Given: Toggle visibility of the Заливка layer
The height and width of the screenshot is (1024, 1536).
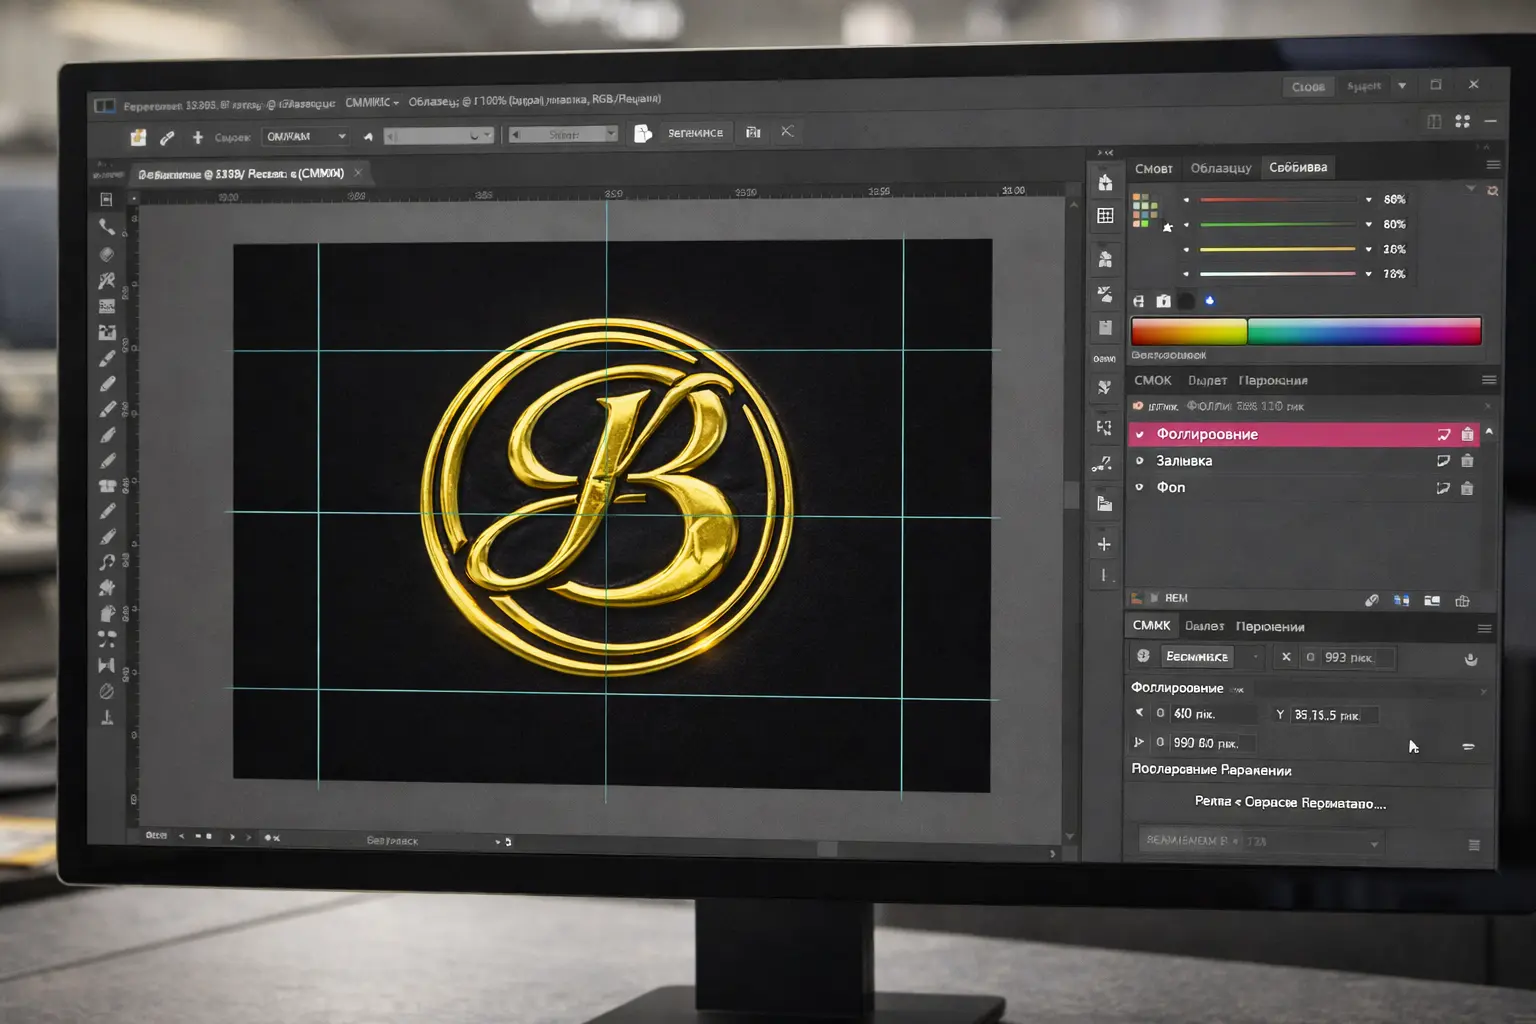Looking at the screenshot, I should point(1139,461).
